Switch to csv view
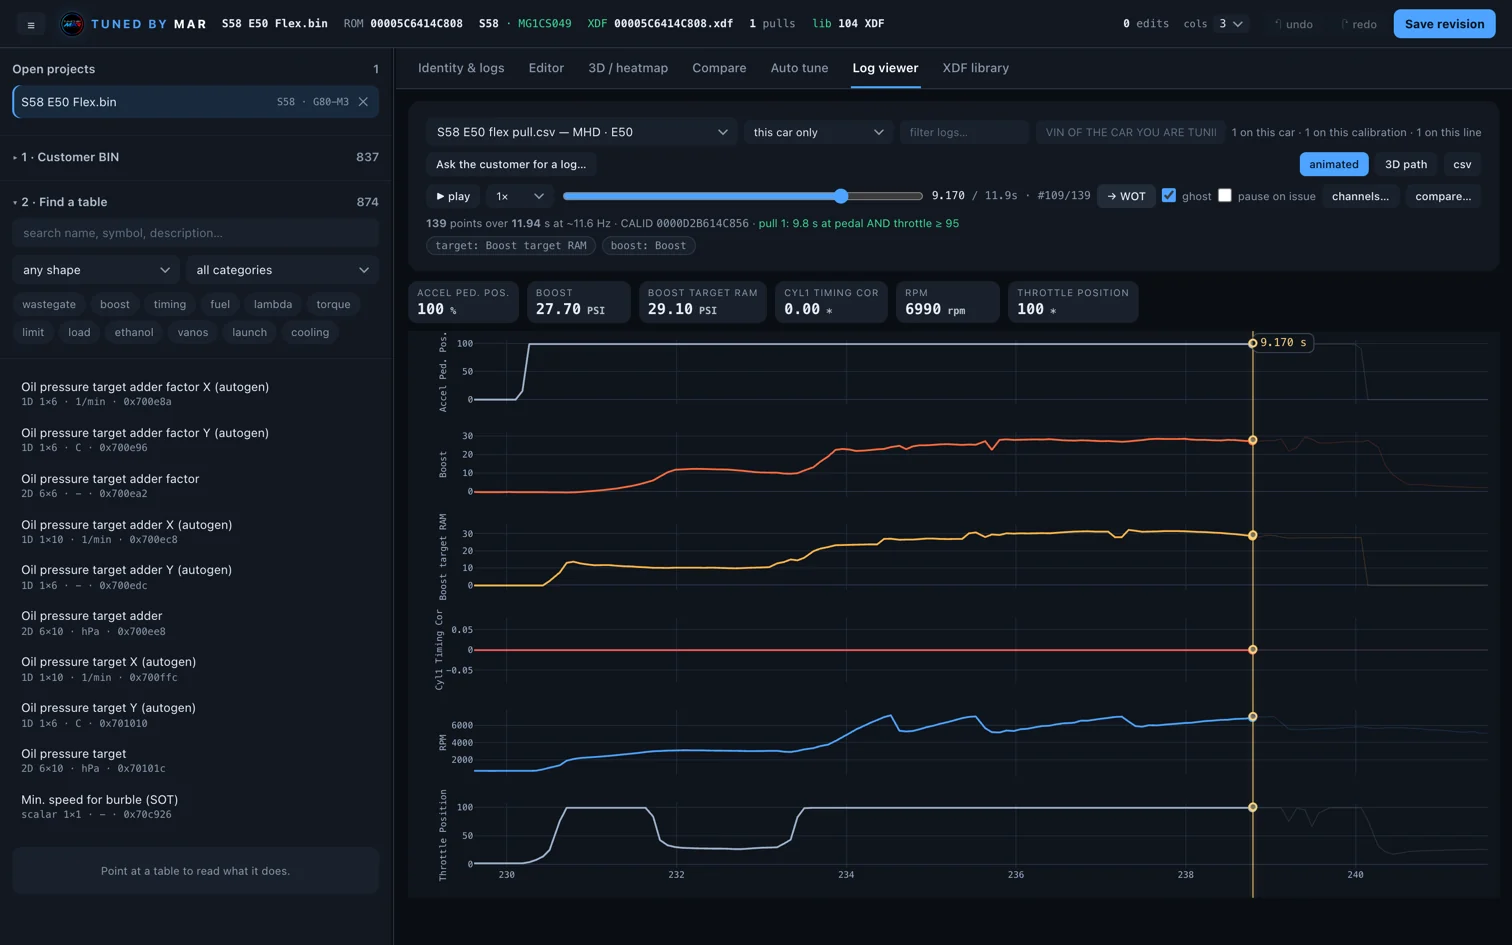1512x945 pixels. coord(1462,164)
